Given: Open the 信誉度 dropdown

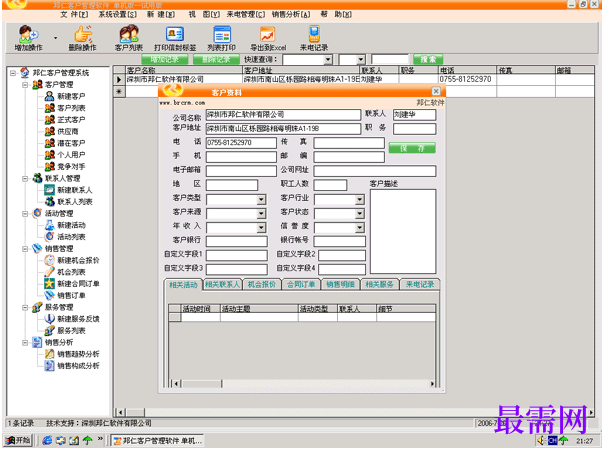Looking at the screenshot, I should click(359, 228).
